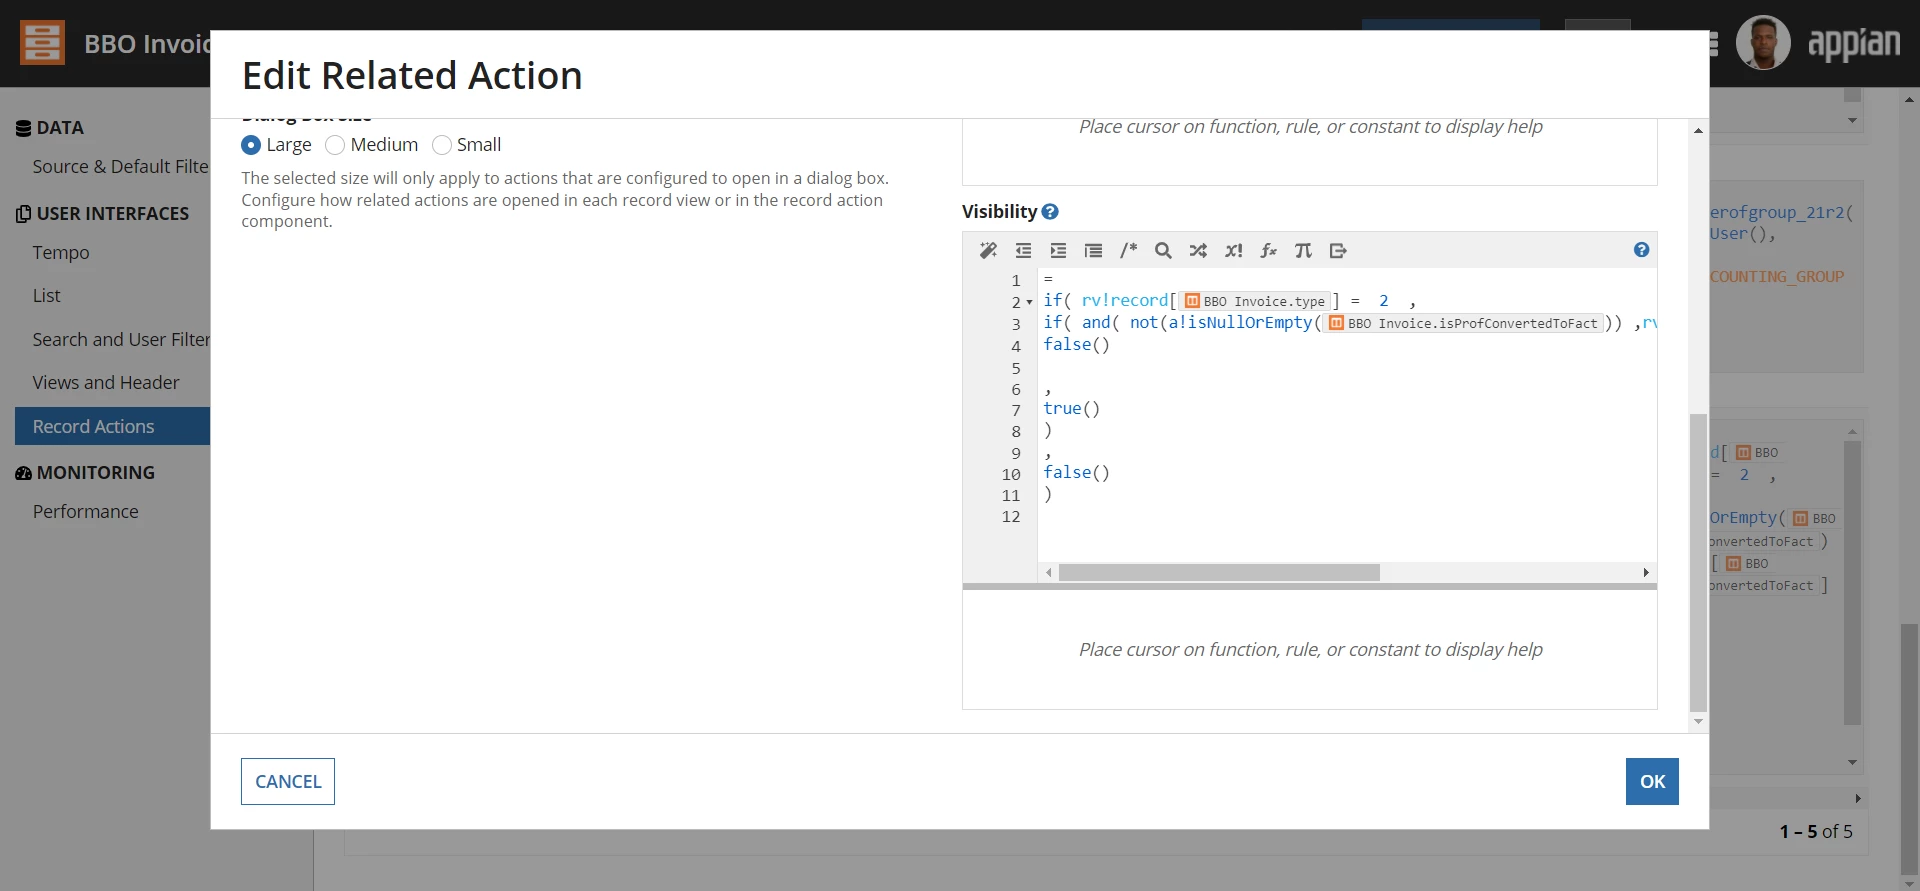Image resolution: width=1920 pixels, height=891 pixels.
Task: Open find with the magnifier icon
Action: pyautogui.click(x=1163, y=250)
